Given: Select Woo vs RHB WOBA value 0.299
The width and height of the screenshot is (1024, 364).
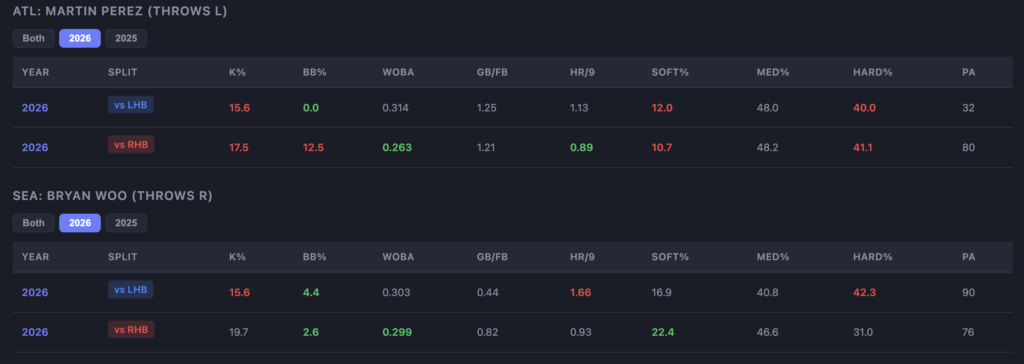Looking at the screenshot, I should tap(397, 333).
